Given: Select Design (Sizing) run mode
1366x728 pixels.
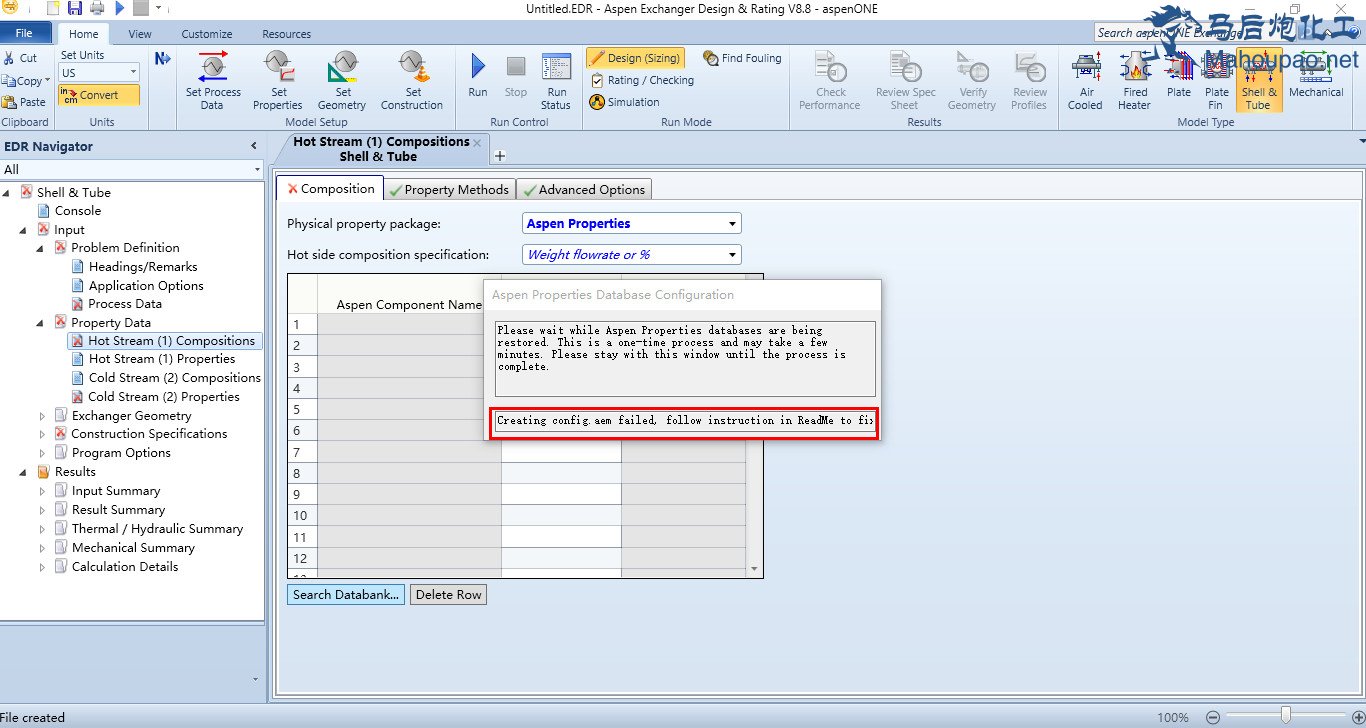Looking at the screenshot, I should [x=635, y=58].
